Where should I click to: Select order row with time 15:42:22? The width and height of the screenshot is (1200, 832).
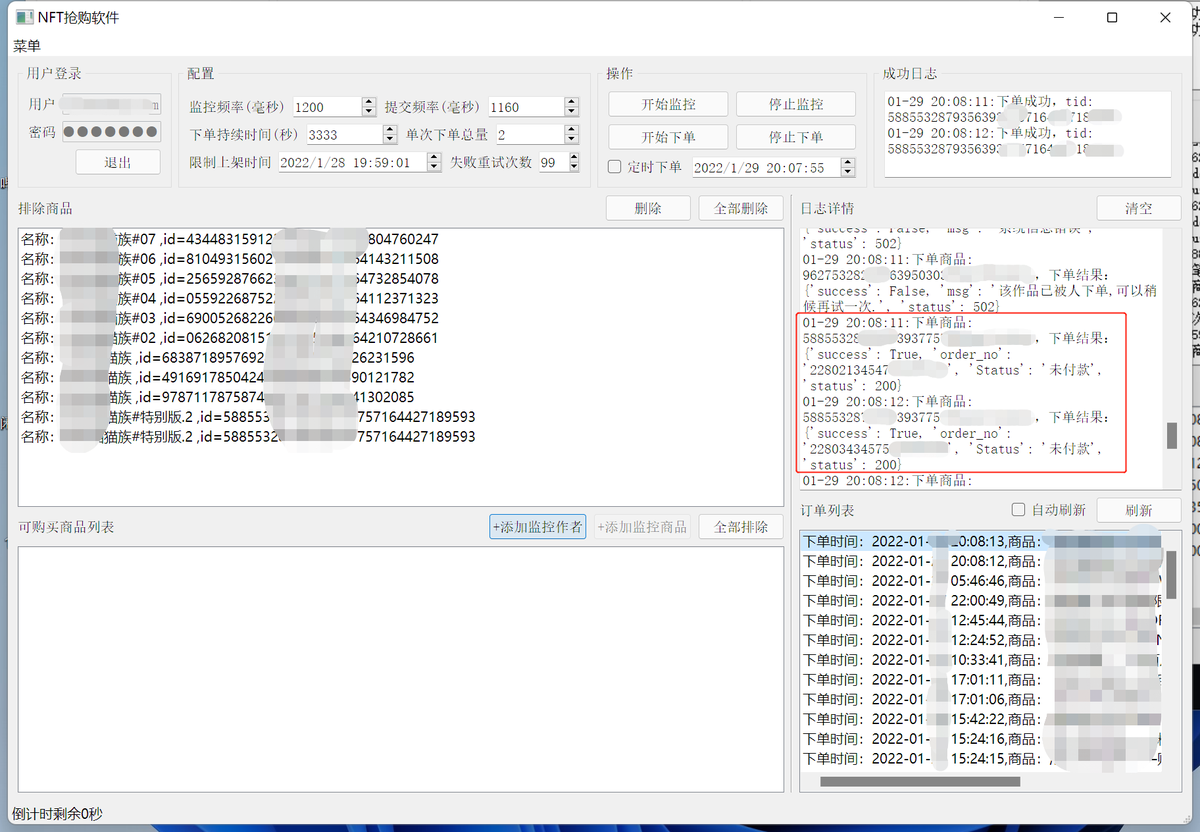(982, 719)
